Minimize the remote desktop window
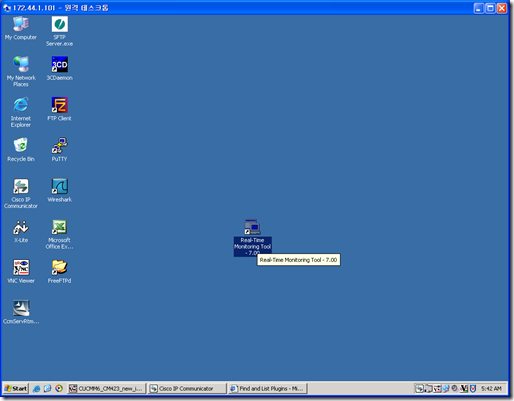Image resolution: width=514 pixels, height=401 pixels. 479,8
